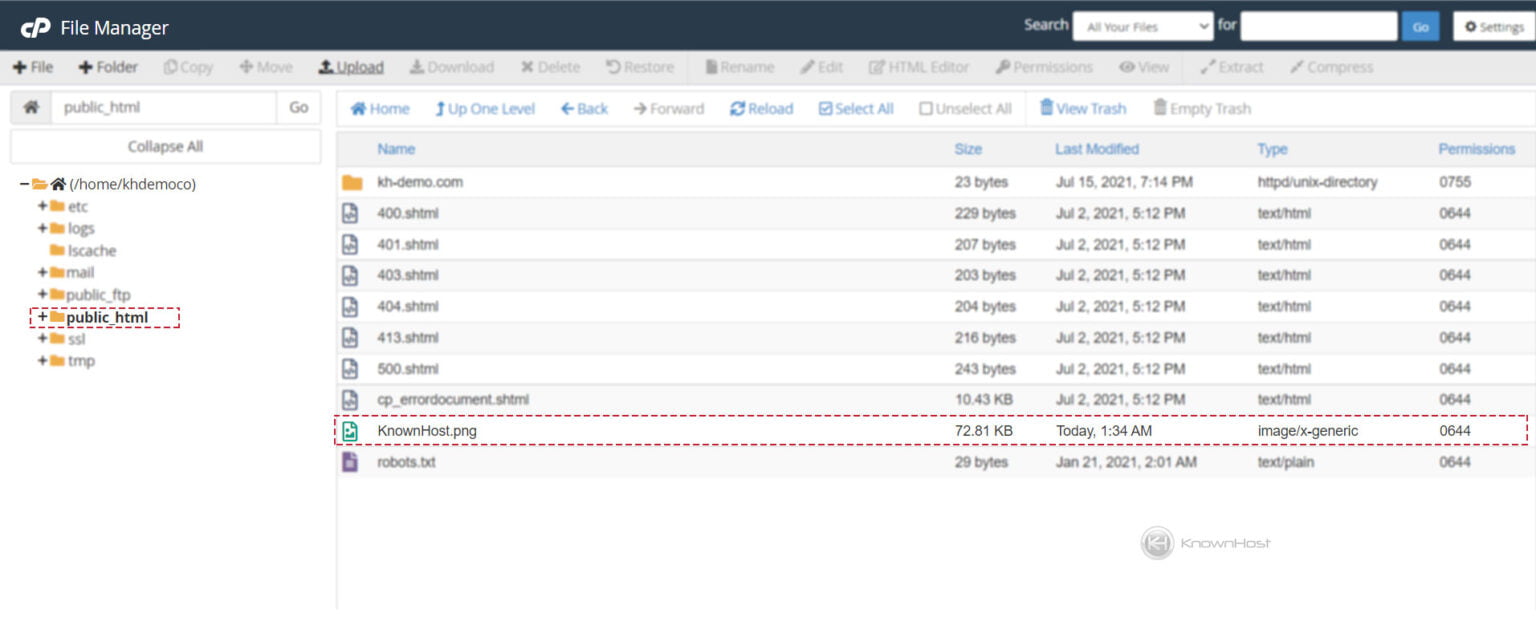
Task: Sort files by Size column header
Action: (968, 149)
